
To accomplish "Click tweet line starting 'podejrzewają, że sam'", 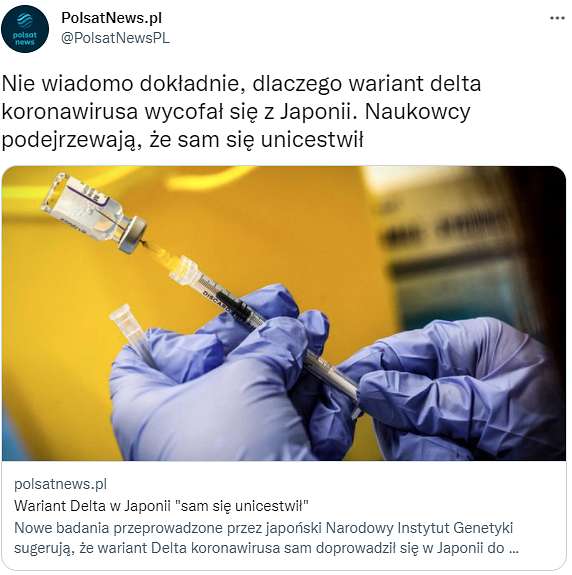I will (x=183, y=140).
